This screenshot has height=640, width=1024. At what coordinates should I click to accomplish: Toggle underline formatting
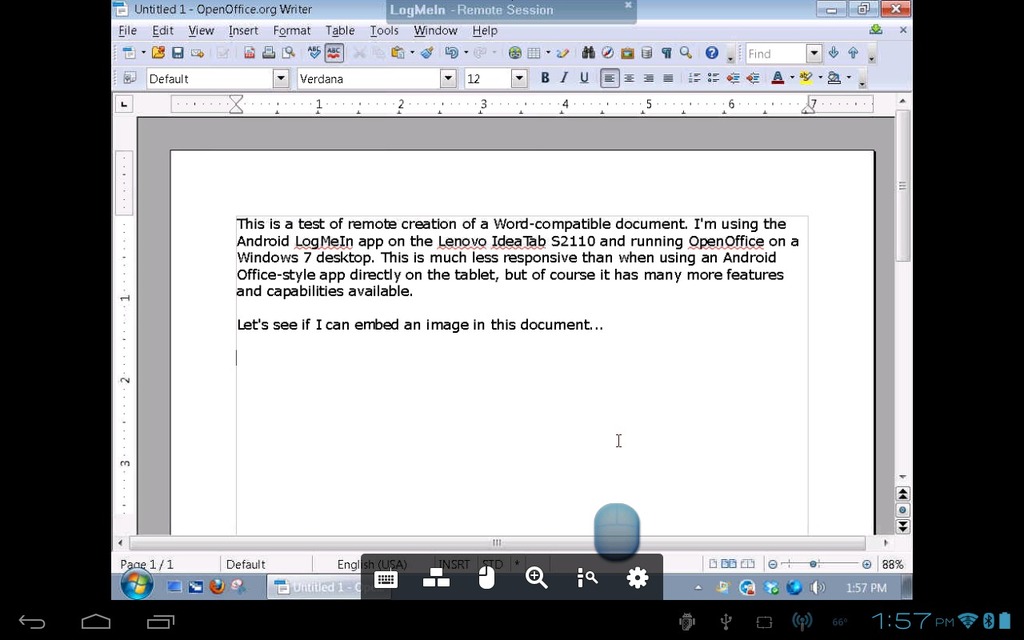[x=584, y=78]
